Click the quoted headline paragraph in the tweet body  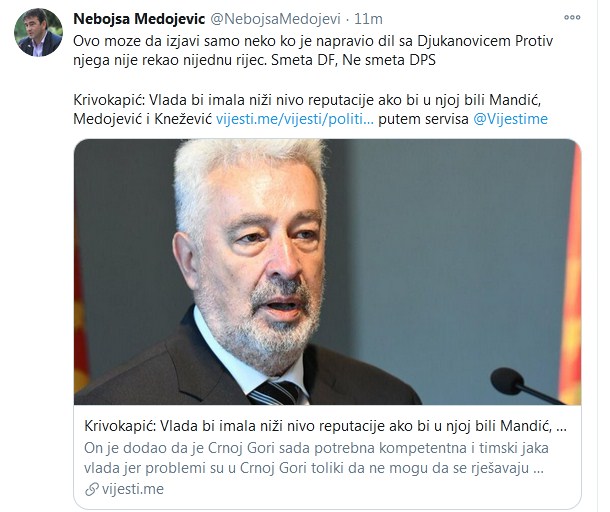(310, 109)
